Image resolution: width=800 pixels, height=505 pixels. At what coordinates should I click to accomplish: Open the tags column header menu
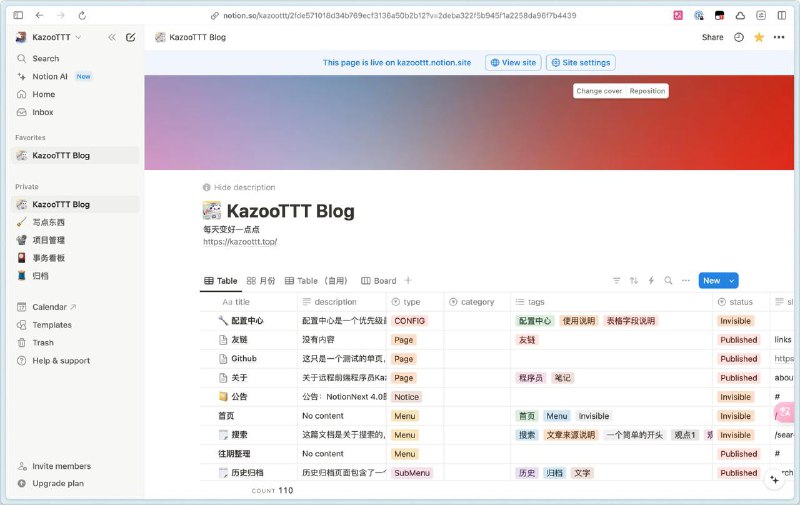coord(611,302)
